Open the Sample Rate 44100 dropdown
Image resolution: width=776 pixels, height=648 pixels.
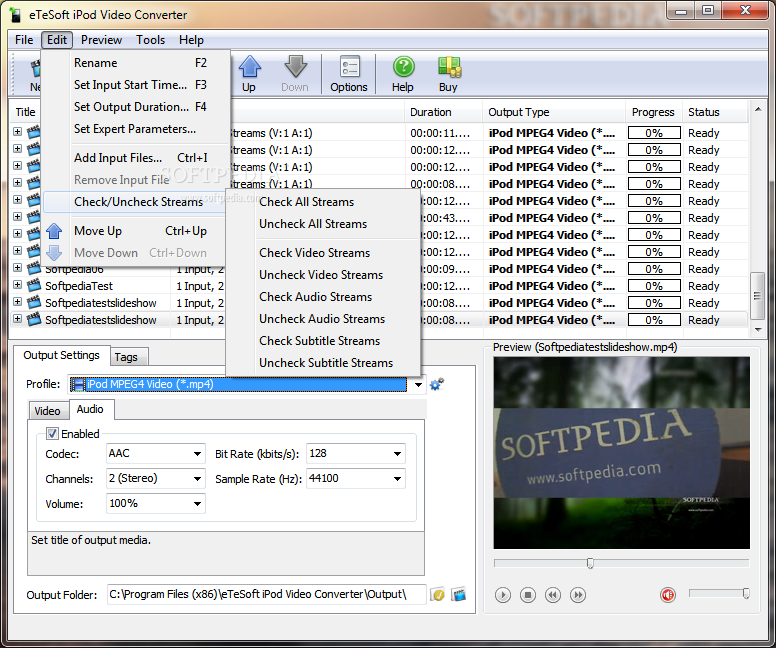tap(397, 479)
